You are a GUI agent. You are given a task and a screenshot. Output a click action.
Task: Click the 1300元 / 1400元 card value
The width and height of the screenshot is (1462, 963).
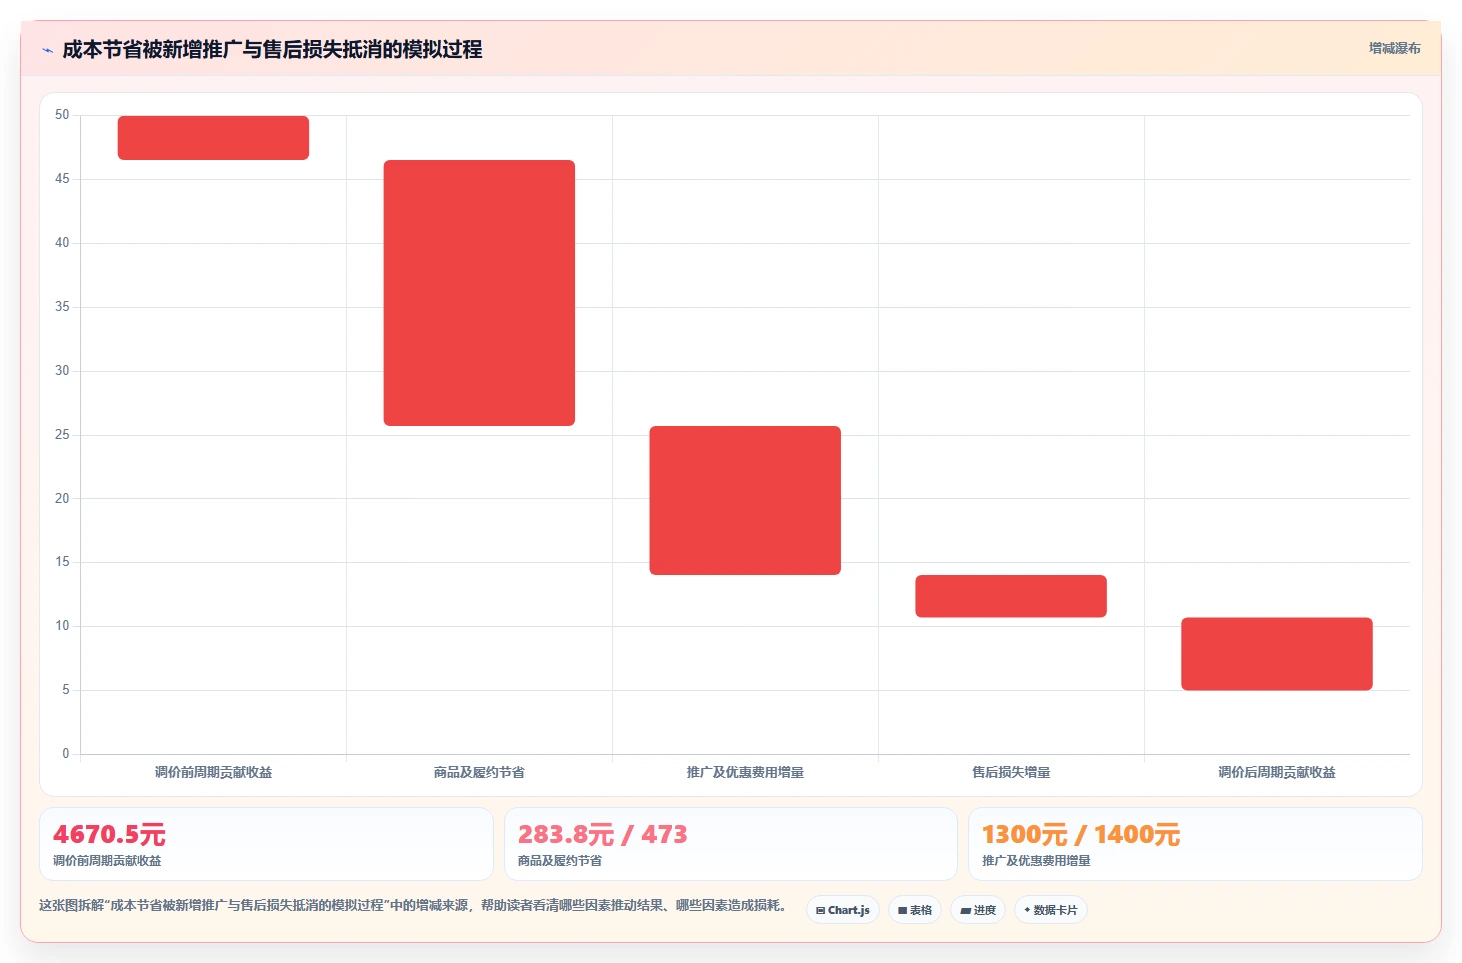1081,834
